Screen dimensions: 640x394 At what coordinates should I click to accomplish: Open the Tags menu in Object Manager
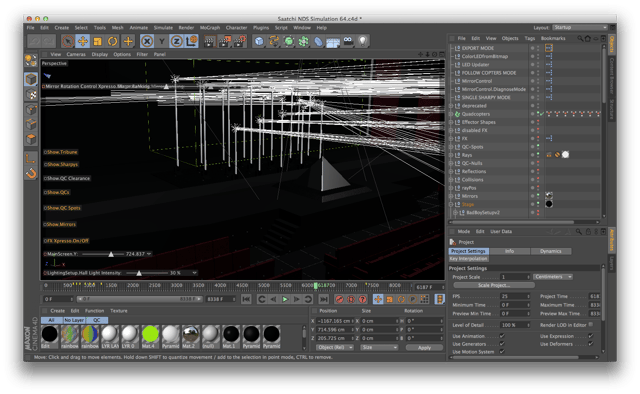coord(529,38)
